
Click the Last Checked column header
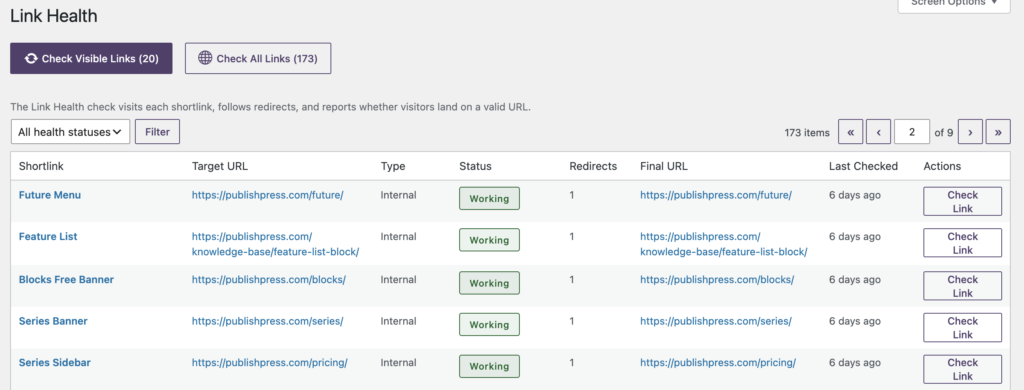click(863, 166)
